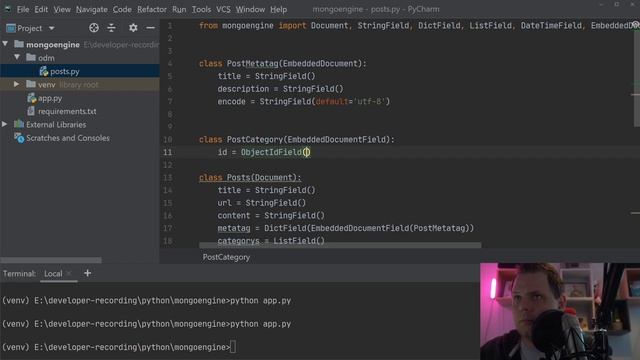
Task: Click 'class Posts(Document):' code line
Action: (x=250, y=178)
